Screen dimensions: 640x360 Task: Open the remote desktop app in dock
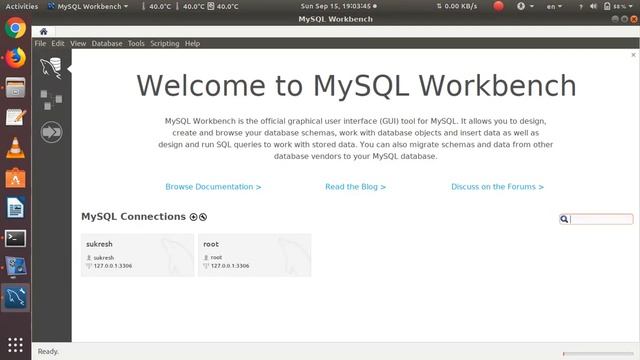pyautogui.click(x=16, y=267)
